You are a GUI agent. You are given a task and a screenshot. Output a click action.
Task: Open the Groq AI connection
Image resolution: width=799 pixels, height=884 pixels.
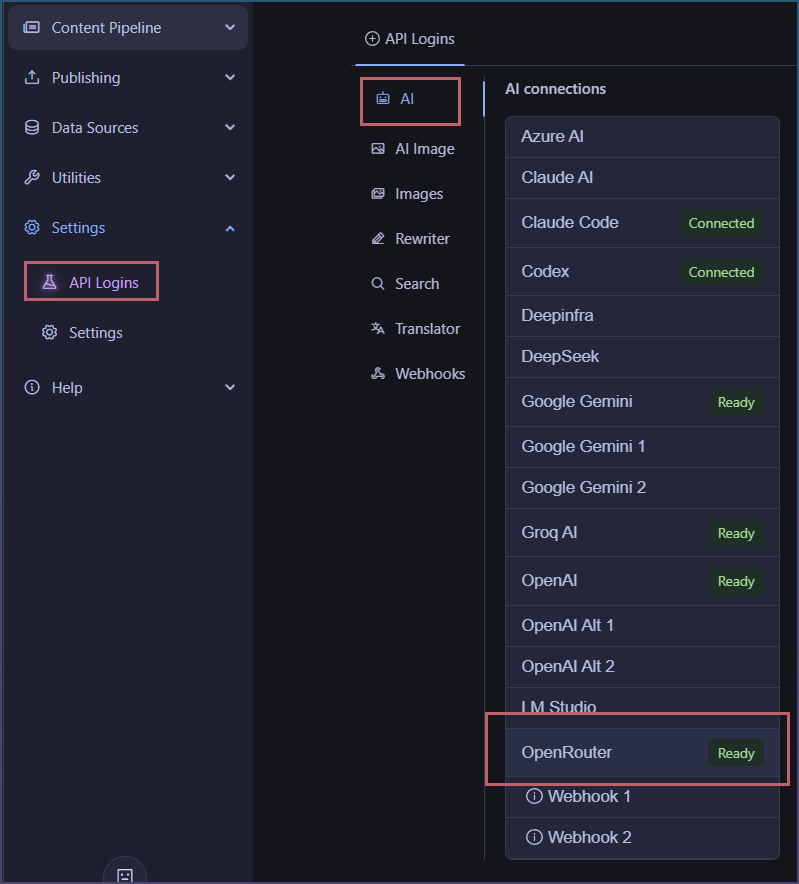(x=642, y=533)
